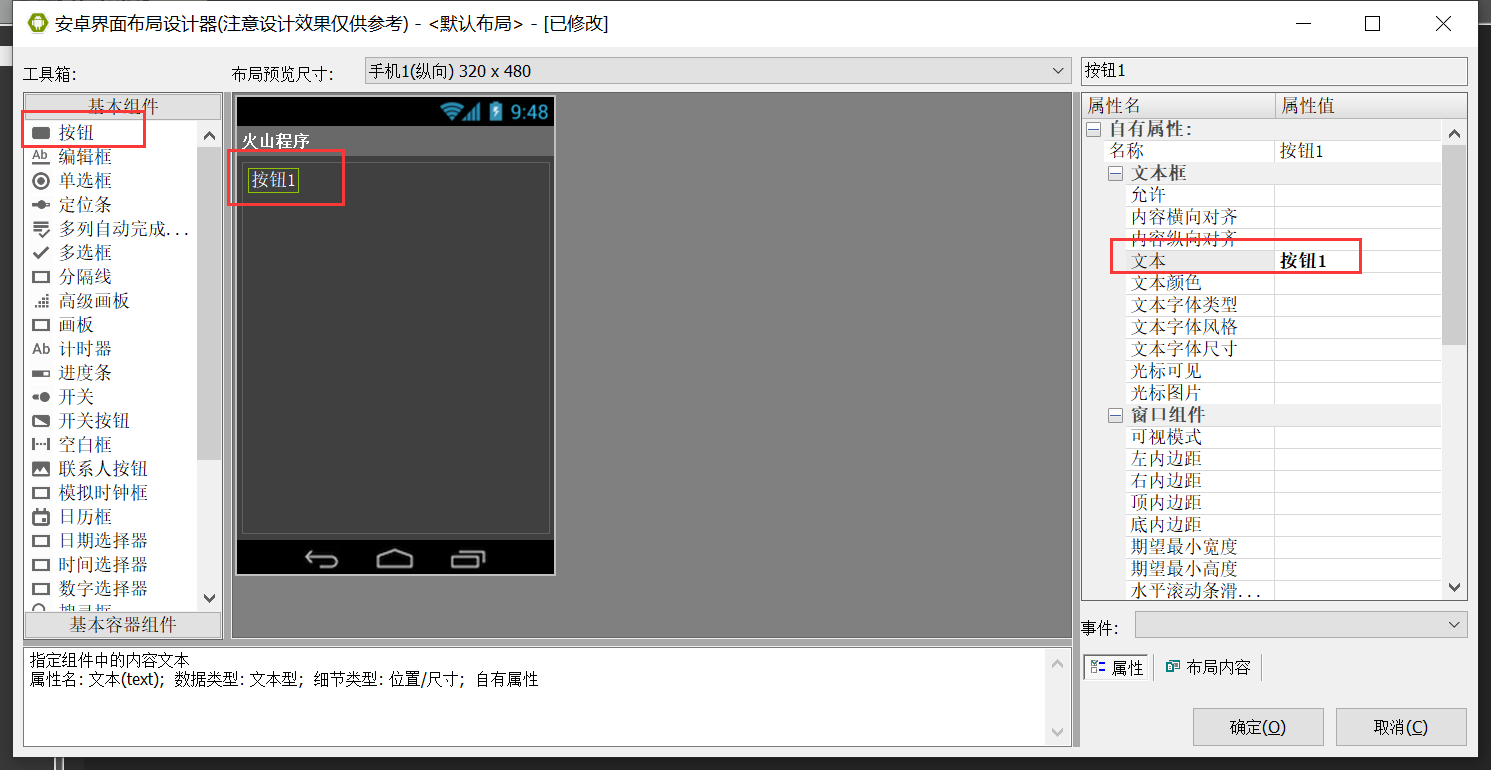1491x770 pixels.
Task: Switch to the 属性 tab
Action: [x=1117, y=667]
